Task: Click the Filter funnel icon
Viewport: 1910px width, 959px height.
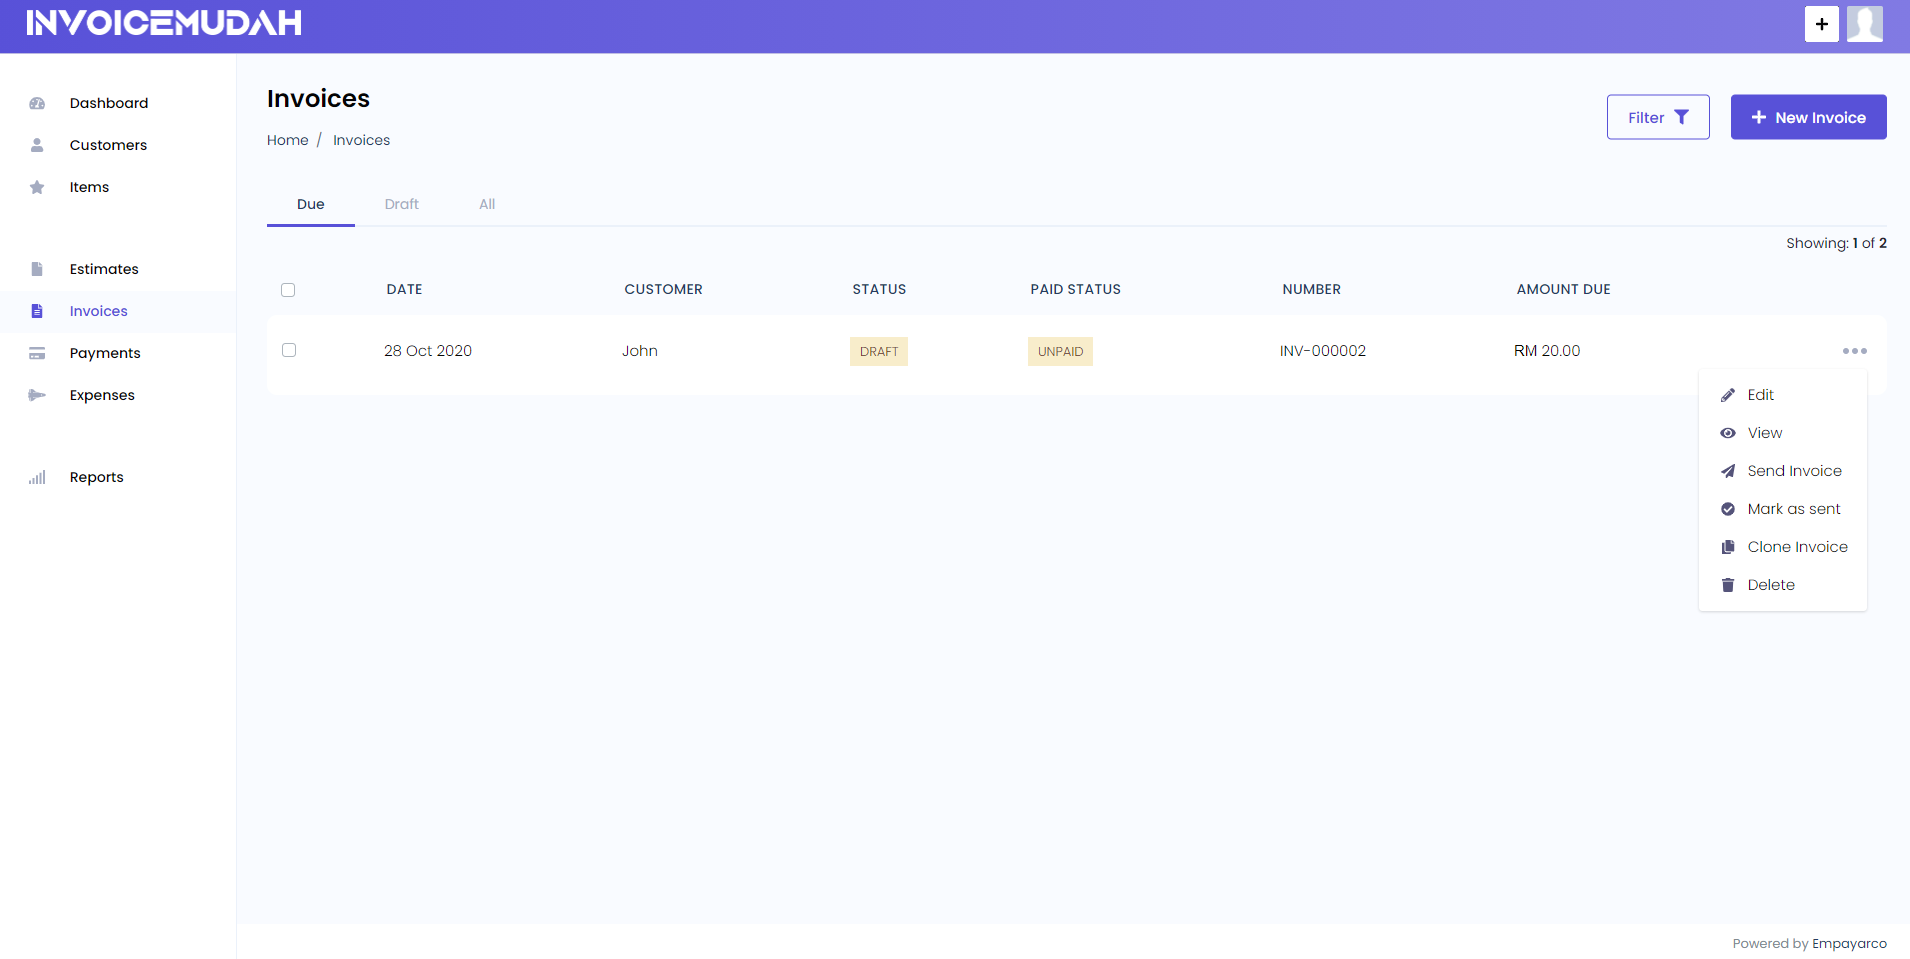Action: 1684,116
